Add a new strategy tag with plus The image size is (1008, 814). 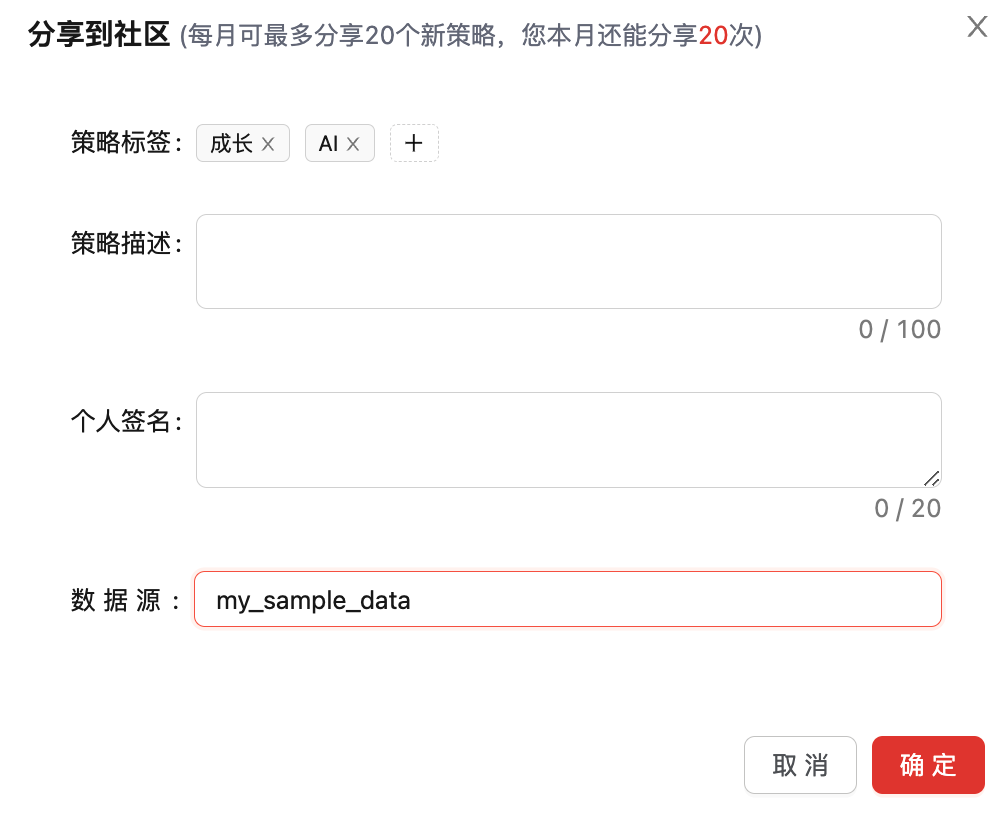[x=414, y=143]
